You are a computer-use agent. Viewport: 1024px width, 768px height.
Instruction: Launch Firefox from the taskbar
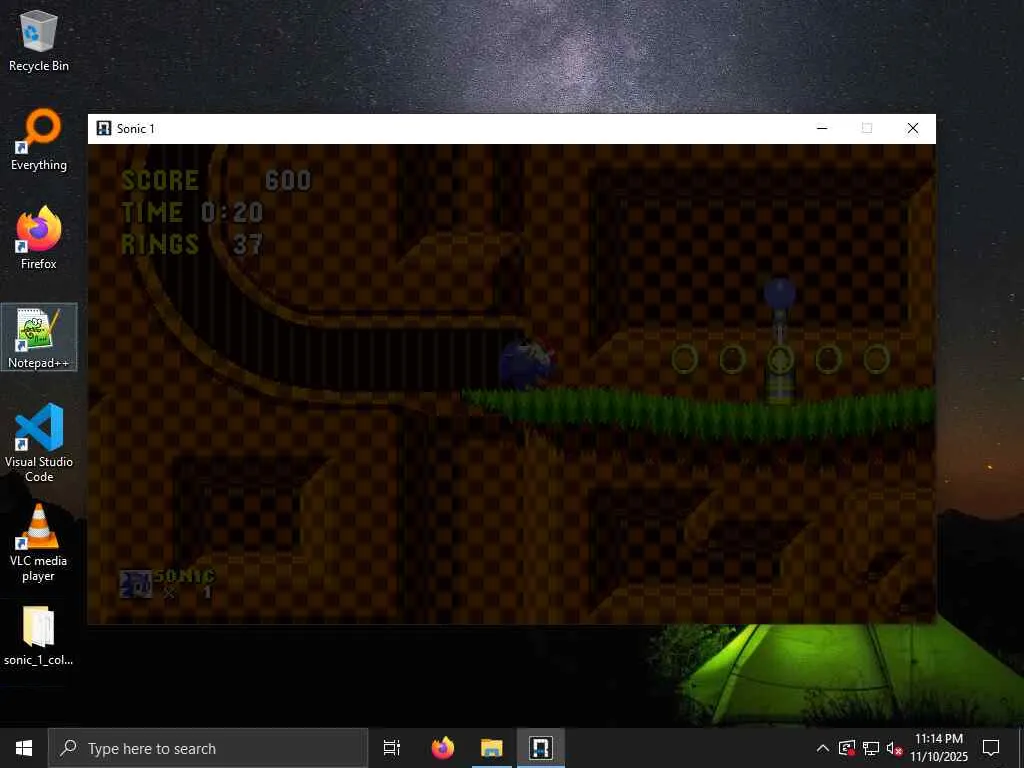(443, 748)
